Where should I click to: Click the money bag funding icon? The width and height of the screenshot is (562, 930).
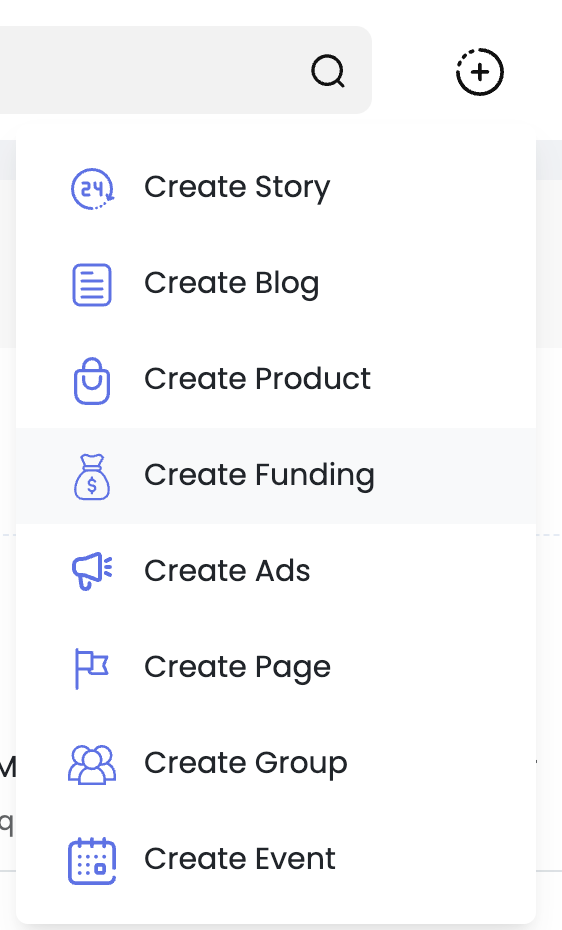coord(92,476)
